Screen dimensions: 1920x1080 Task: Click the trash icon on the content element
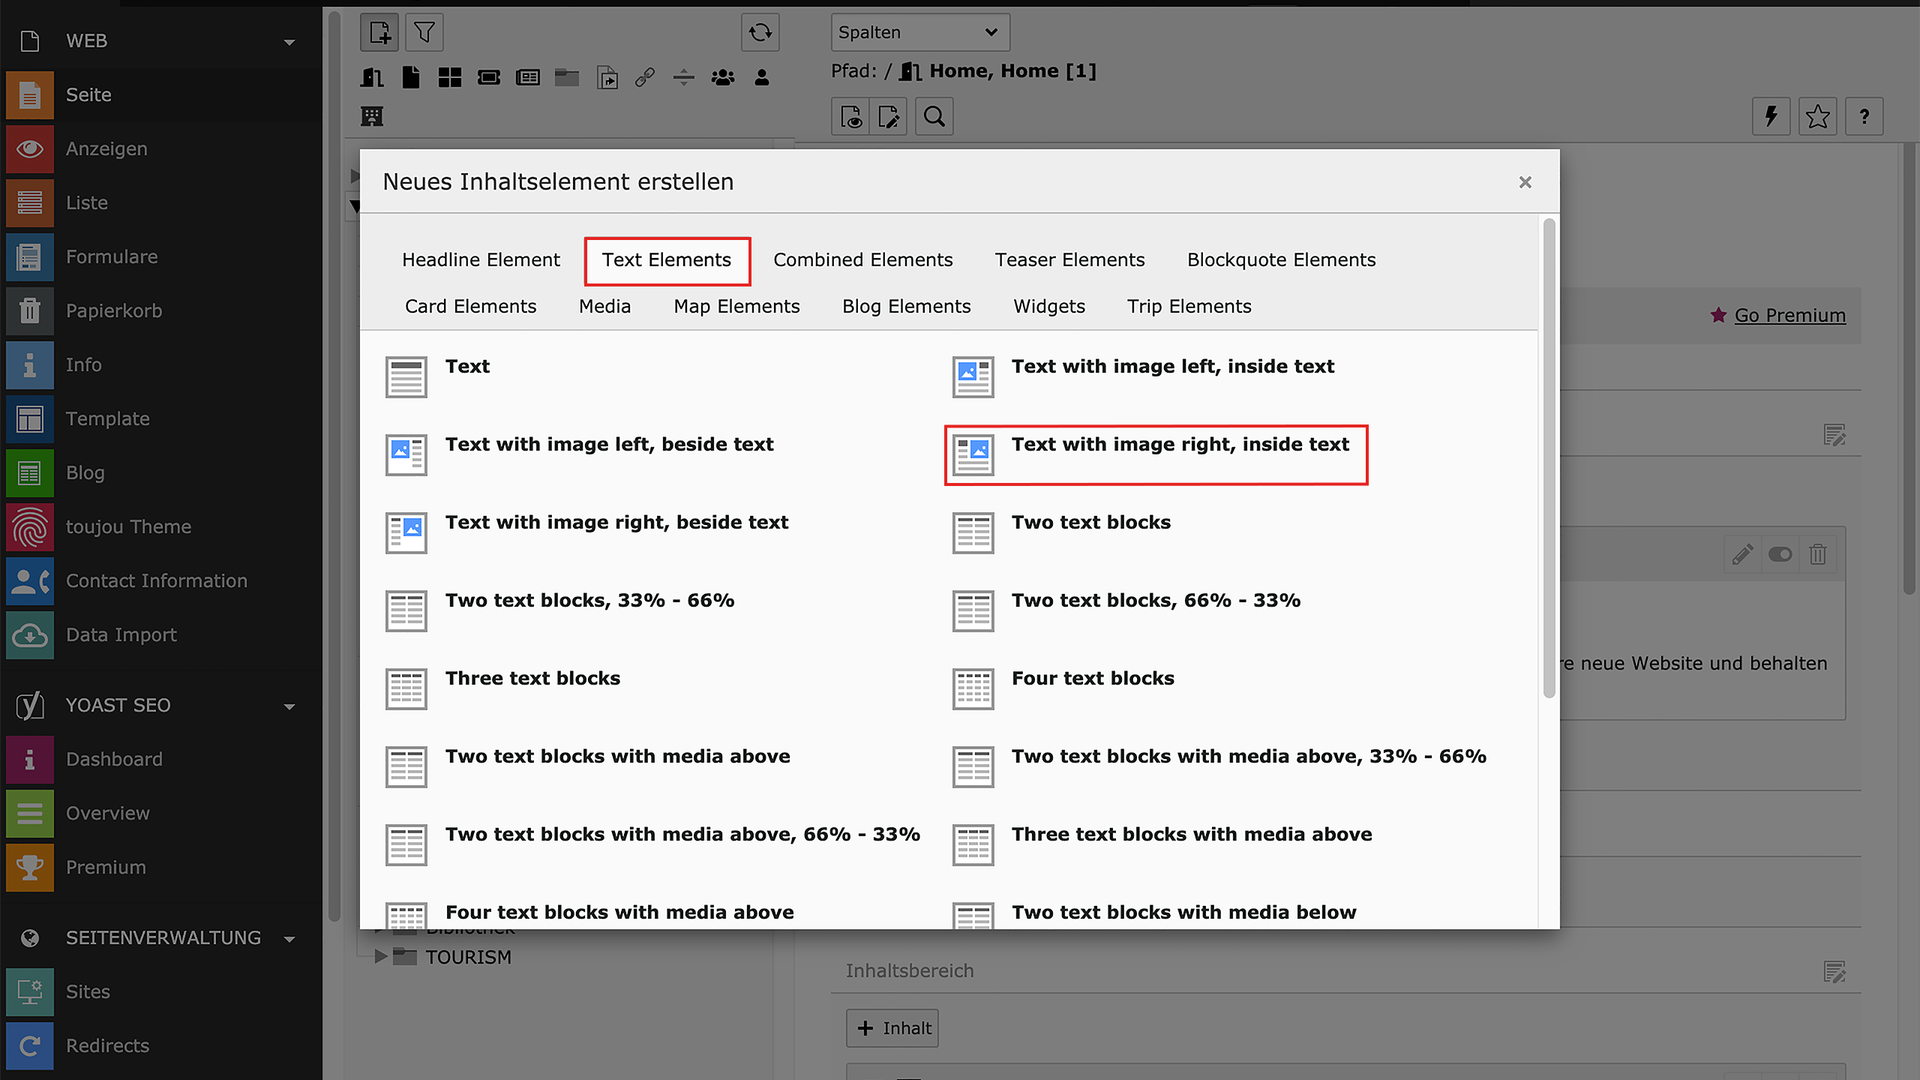pyautogui.click(x=1818, y=554)
